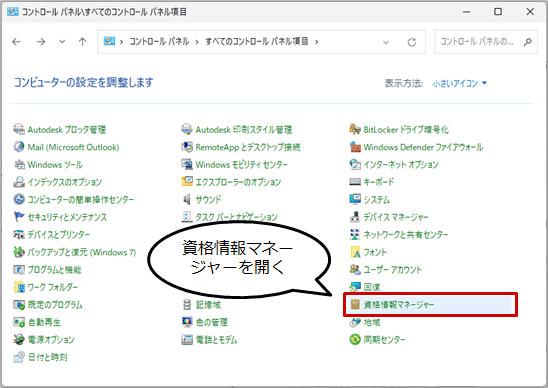Click the Autodesk プロッタ管理 icon

coord(19,129)
